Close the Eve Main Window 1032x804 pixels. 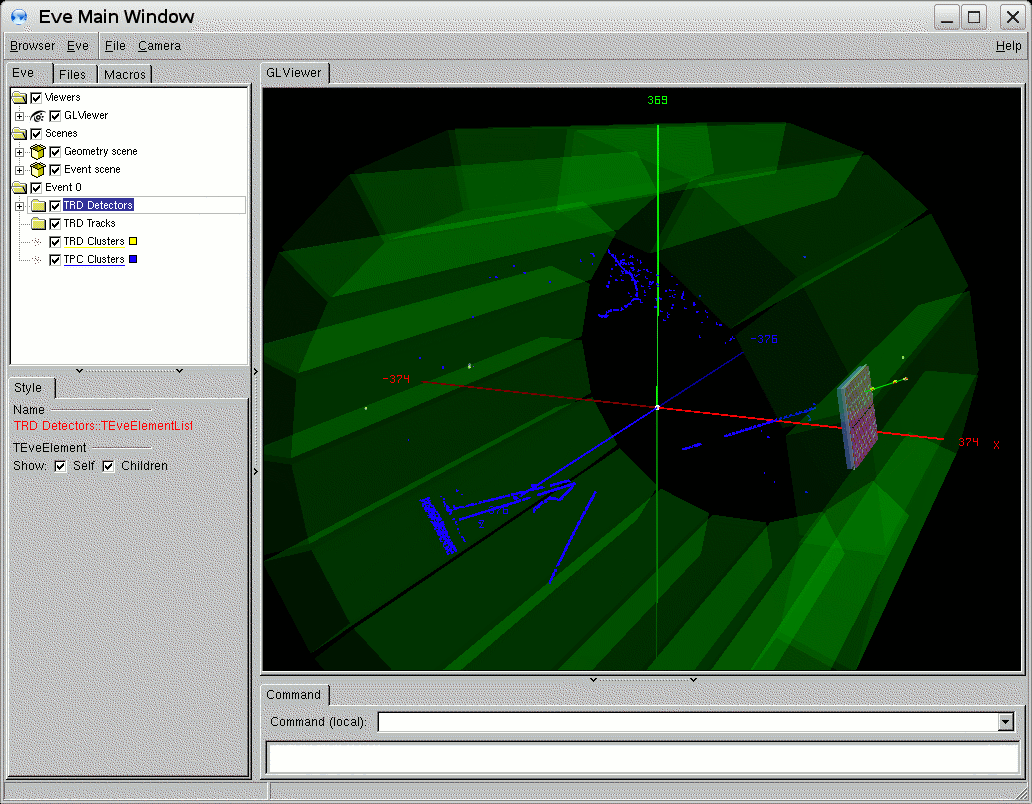[1012, 17]
